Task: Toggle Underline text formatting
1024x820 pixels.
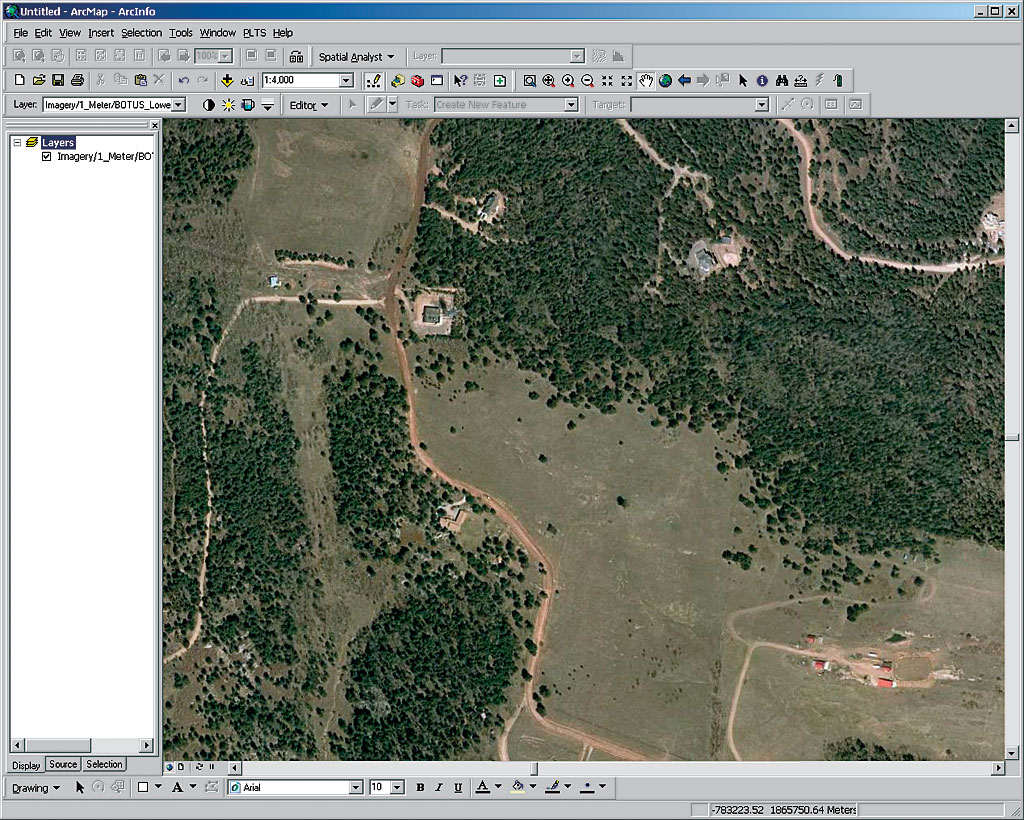Action: (x=458, y=787)
